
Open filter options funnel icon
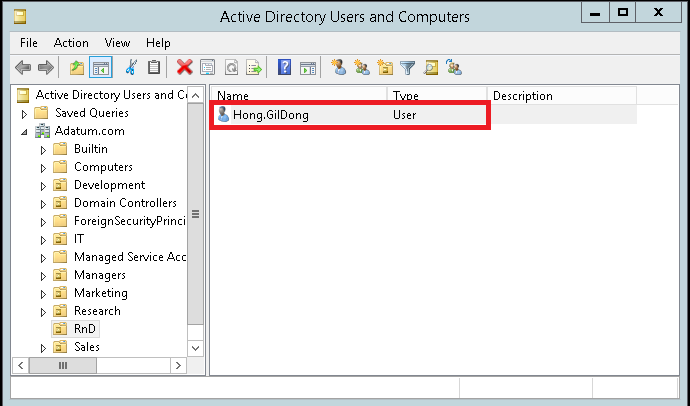[407, 68]
